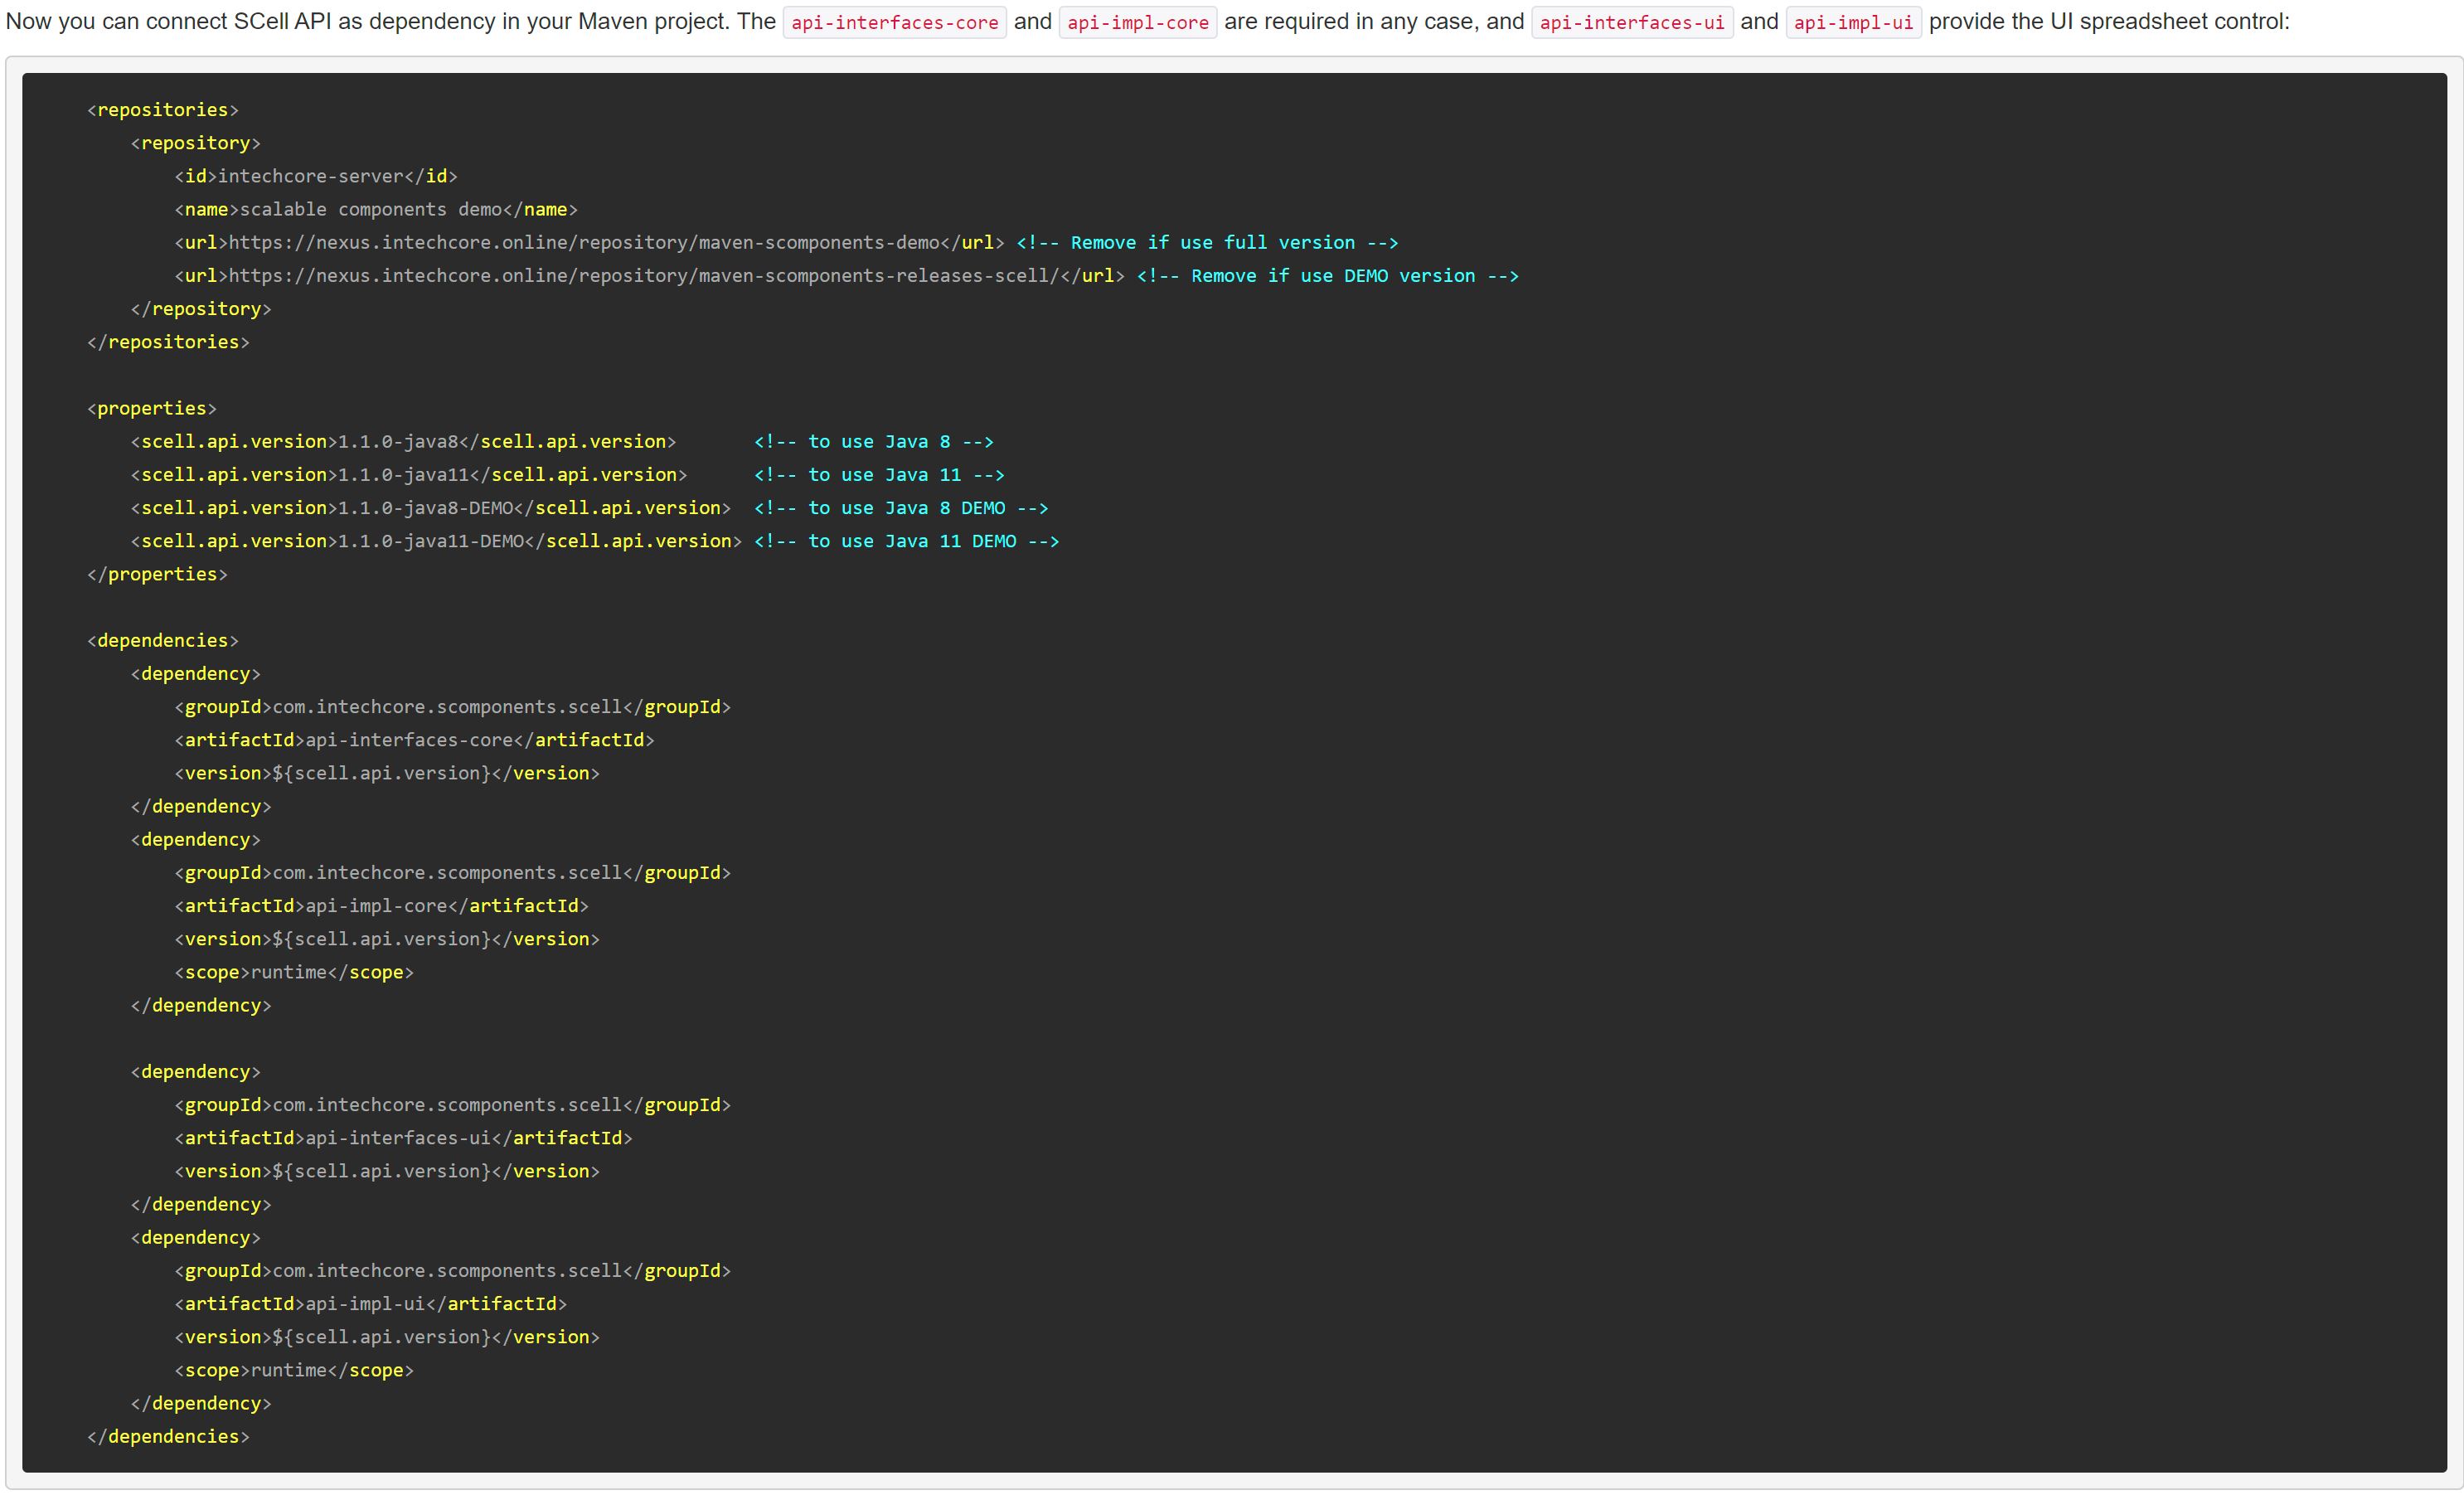Click the opening properties tag
This screenshot has width=2464, height=1495.
(151, 408)
